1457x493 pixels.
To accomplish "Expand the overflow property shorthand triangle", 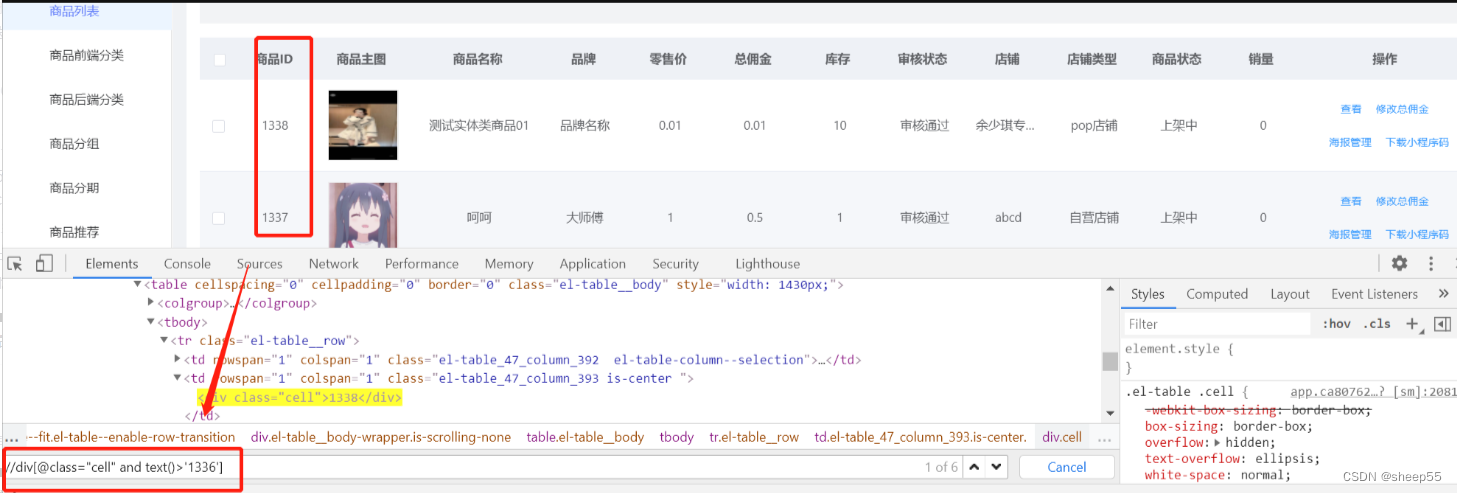I will tap(1217, 442).
